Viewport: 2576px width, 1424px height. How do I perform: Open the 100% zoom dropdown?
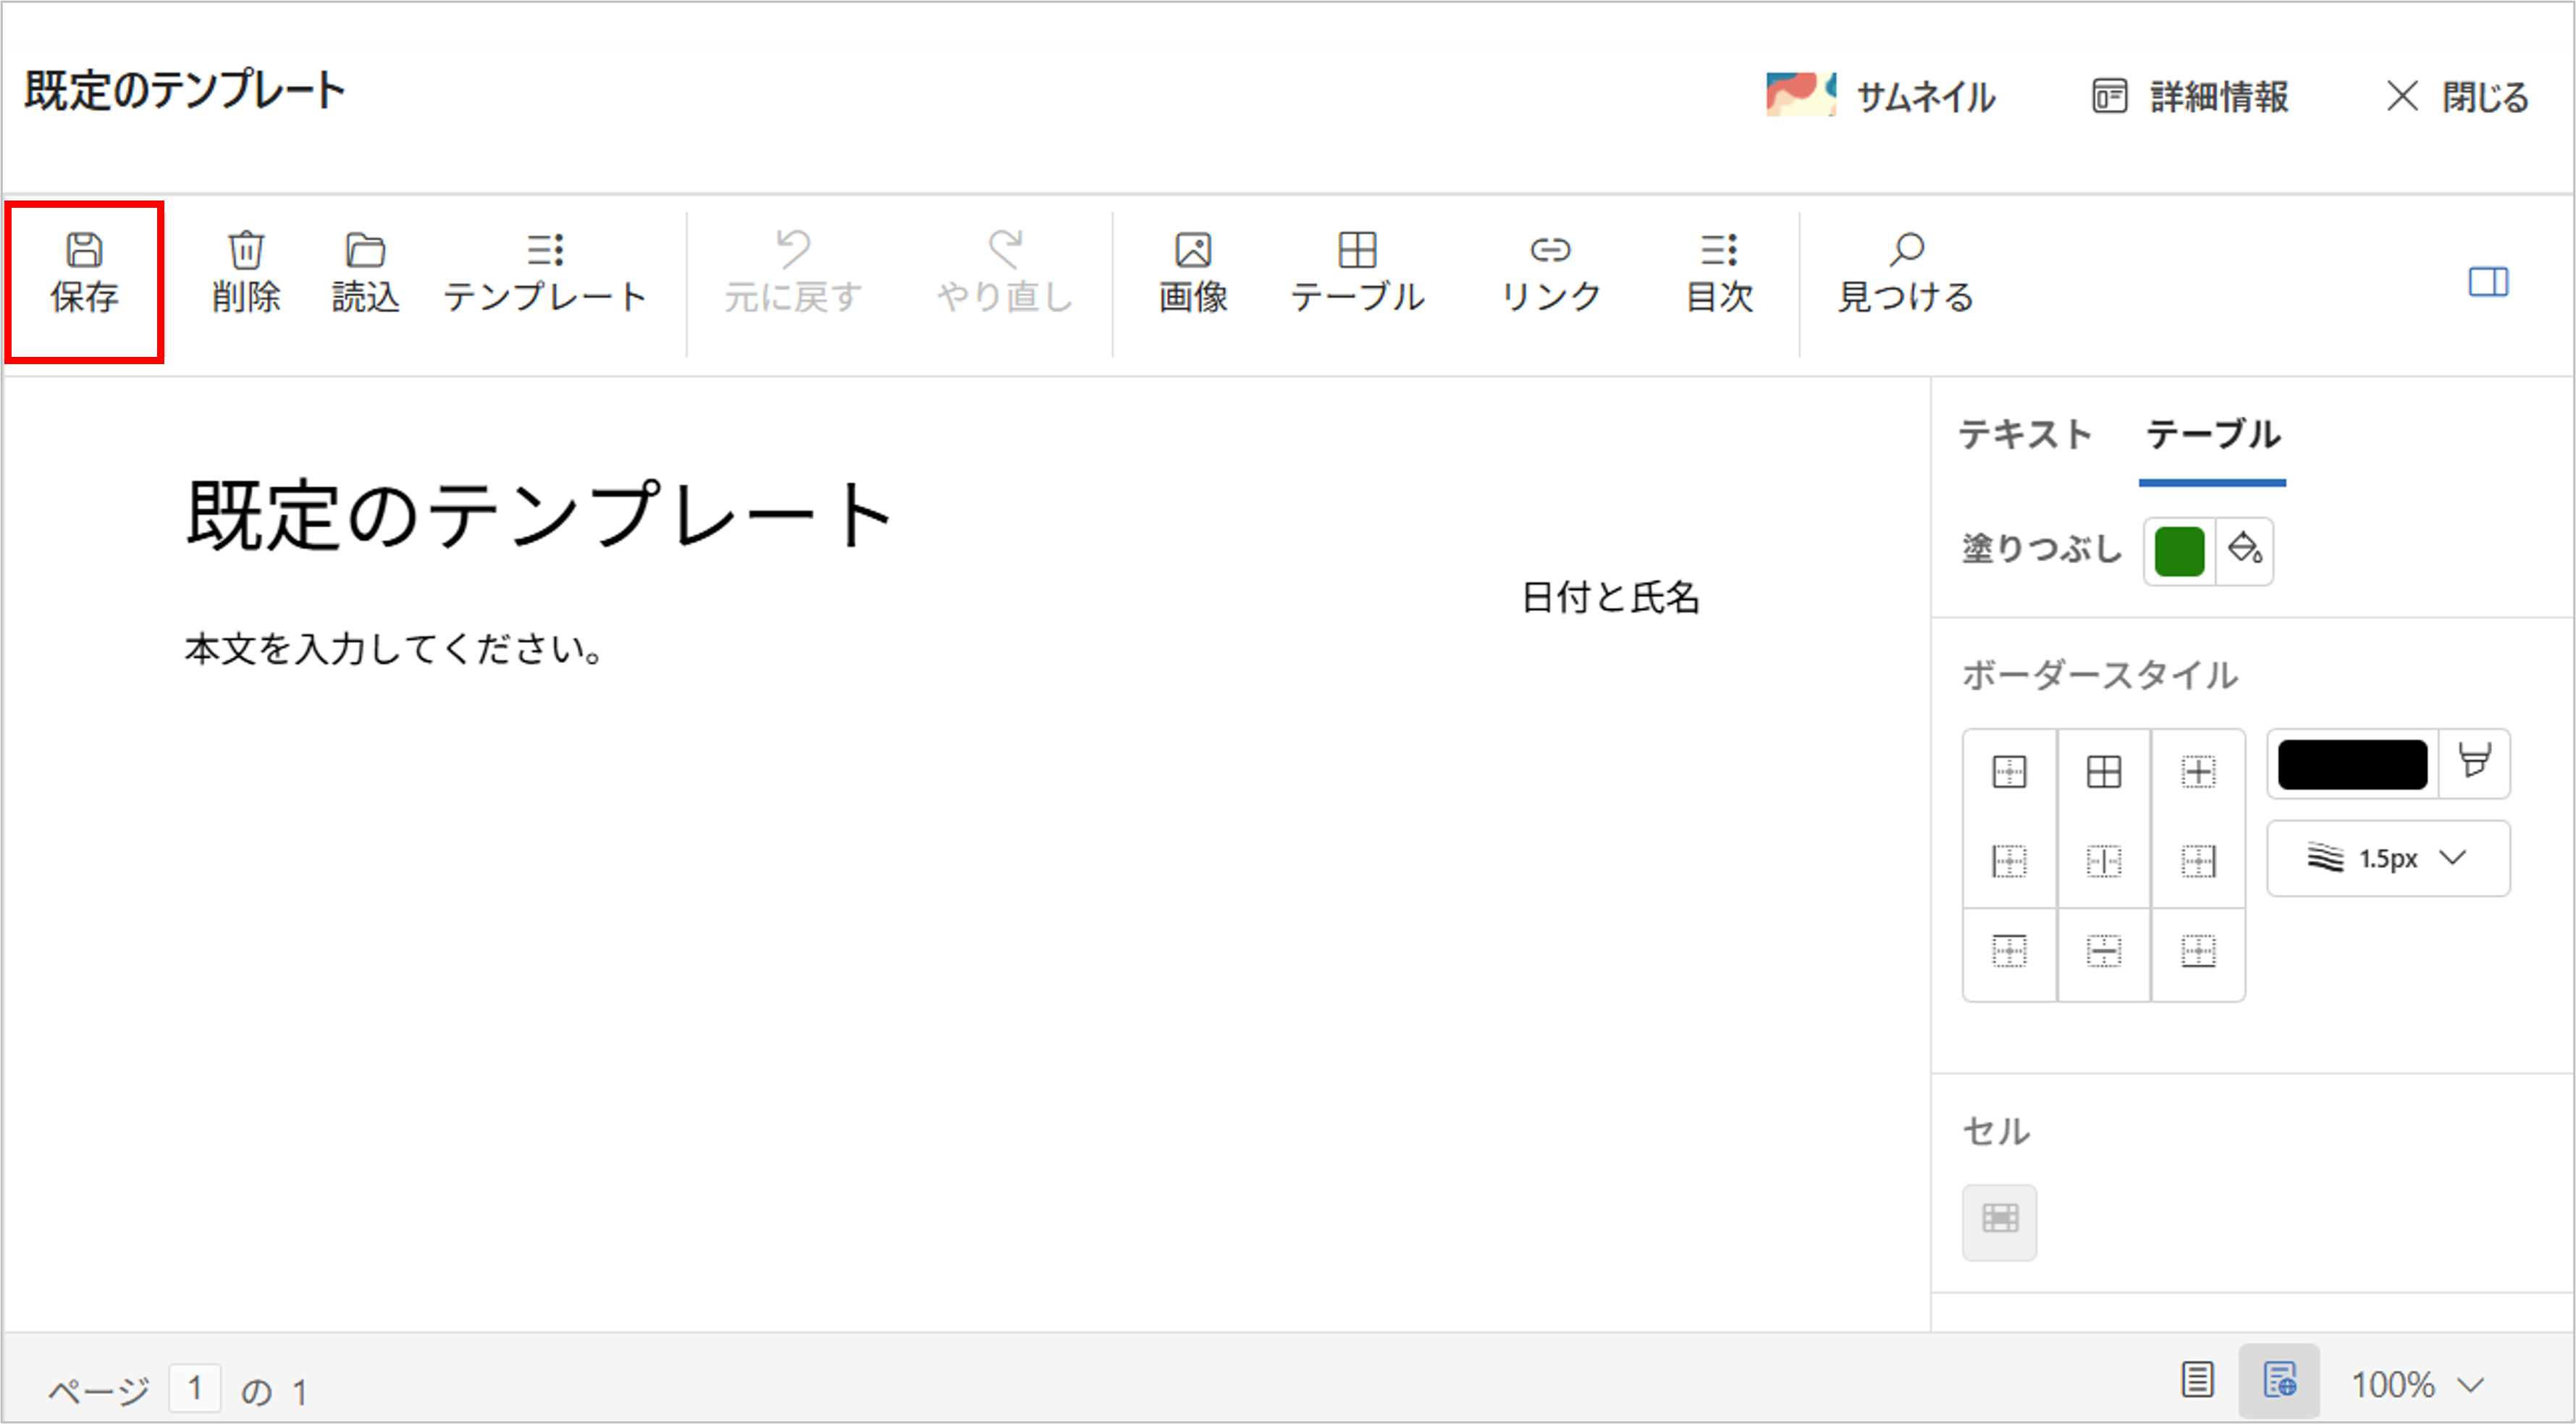[x=2416, y=1385]
